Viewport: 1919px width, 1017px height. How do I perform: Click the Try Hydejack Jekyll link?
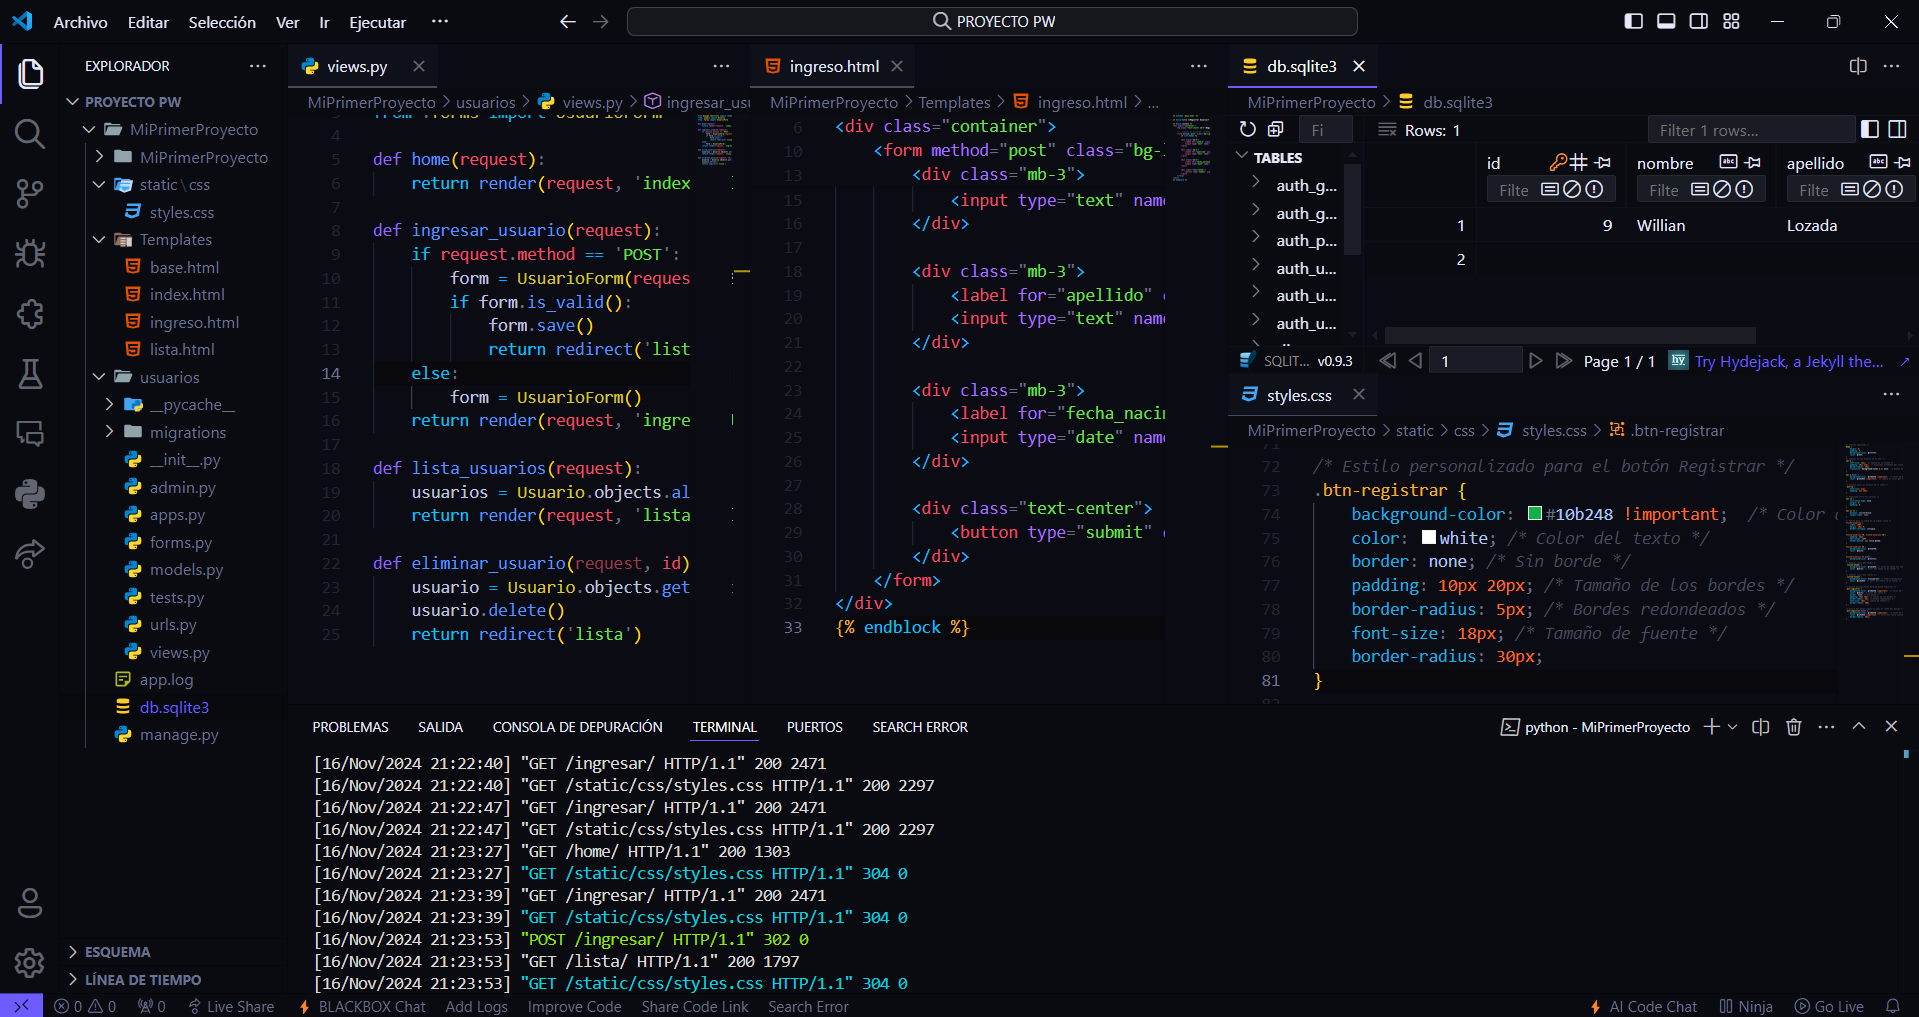pyautogui.click(x=1790, y=361)
